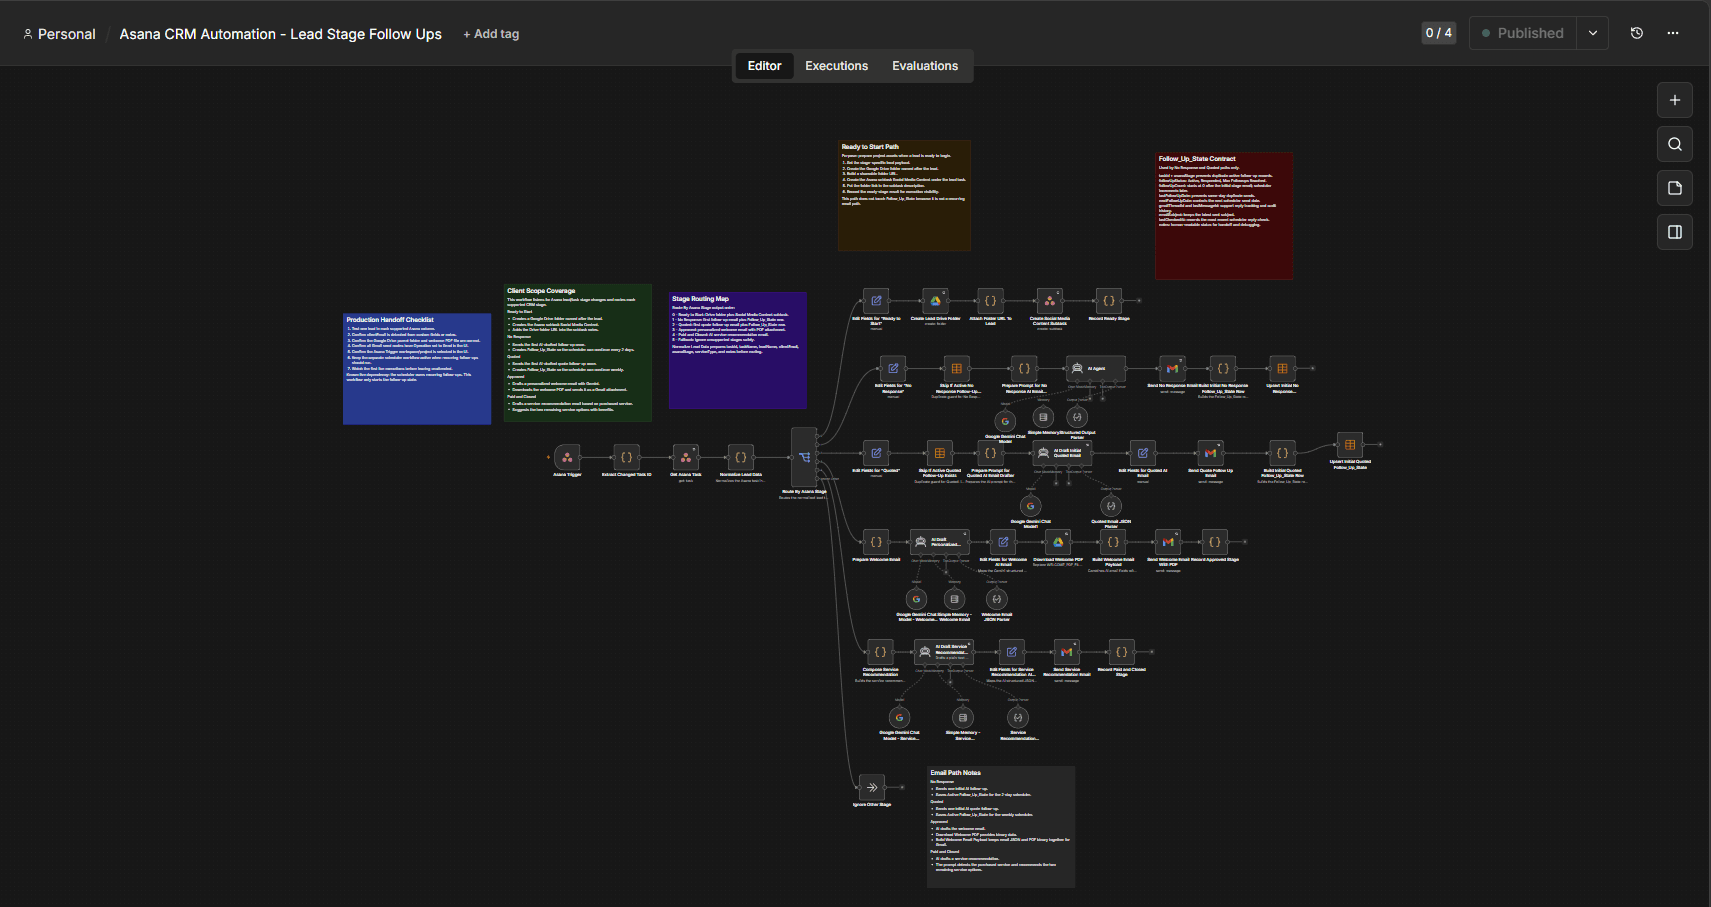Select the AI Agent node
This screenshot has width=1711, height=907.
pos(1096,368)
